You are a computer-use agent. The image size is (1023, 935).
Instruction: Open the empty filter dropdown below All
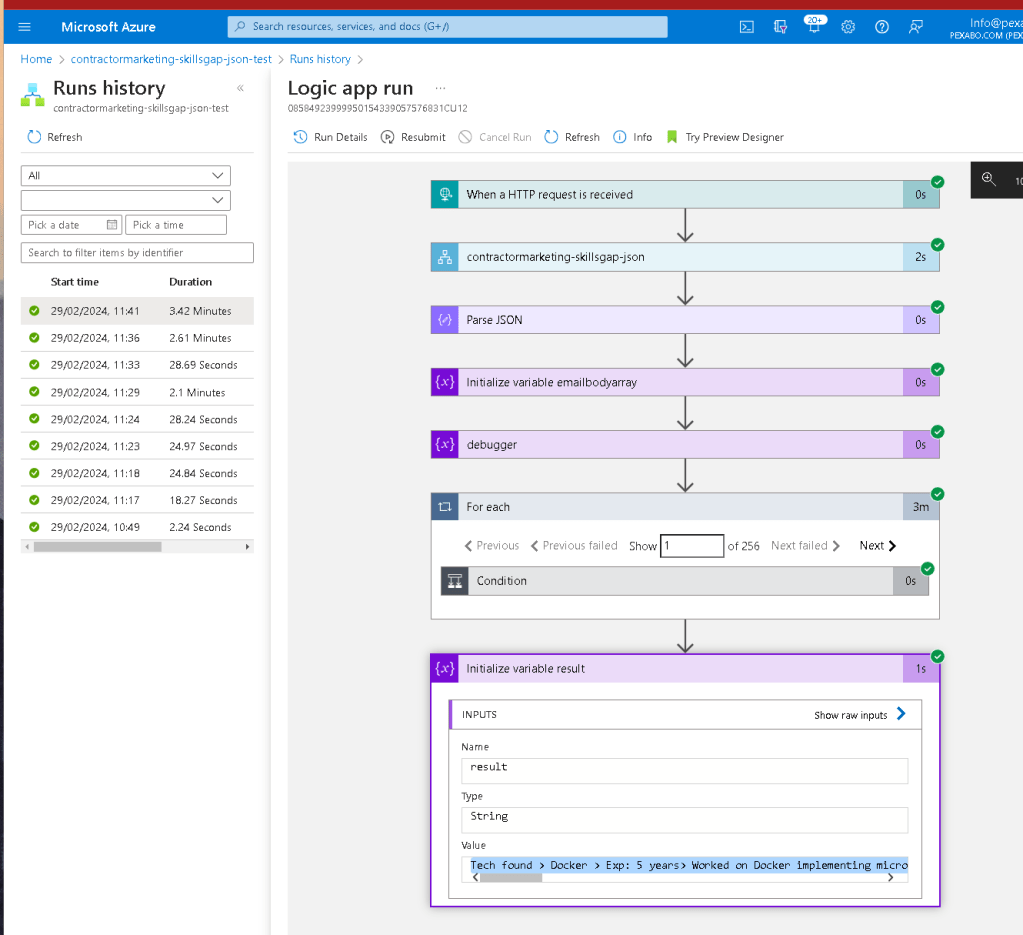126,200
